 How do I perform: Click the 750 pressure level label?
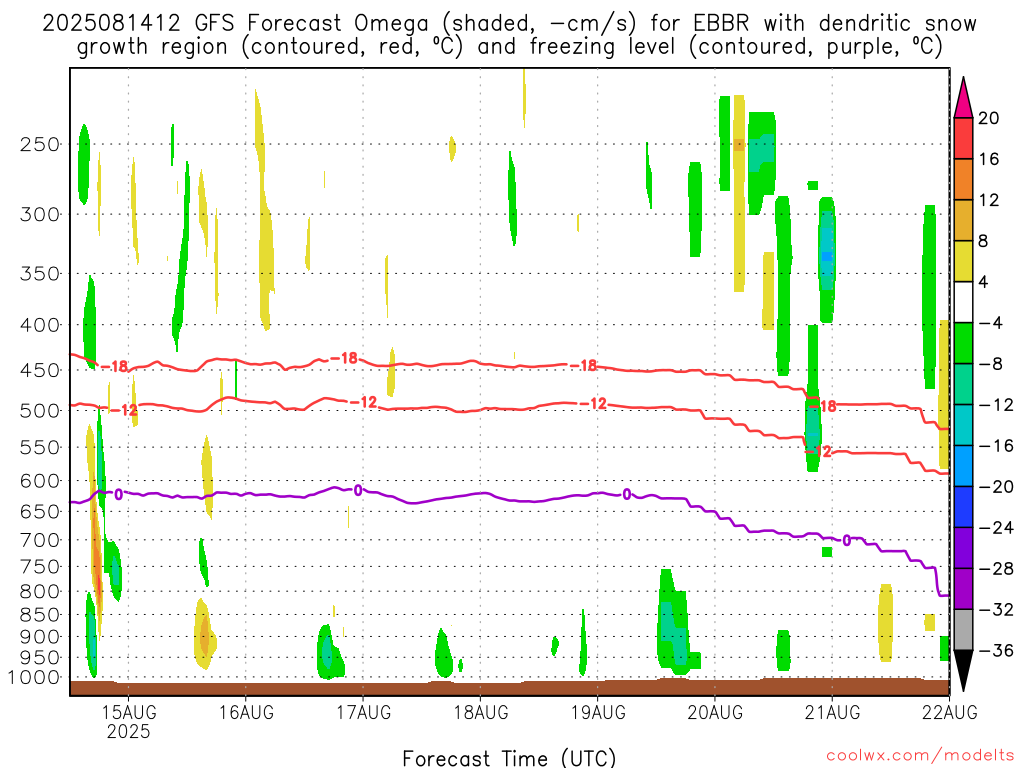[x=40, y=567]
